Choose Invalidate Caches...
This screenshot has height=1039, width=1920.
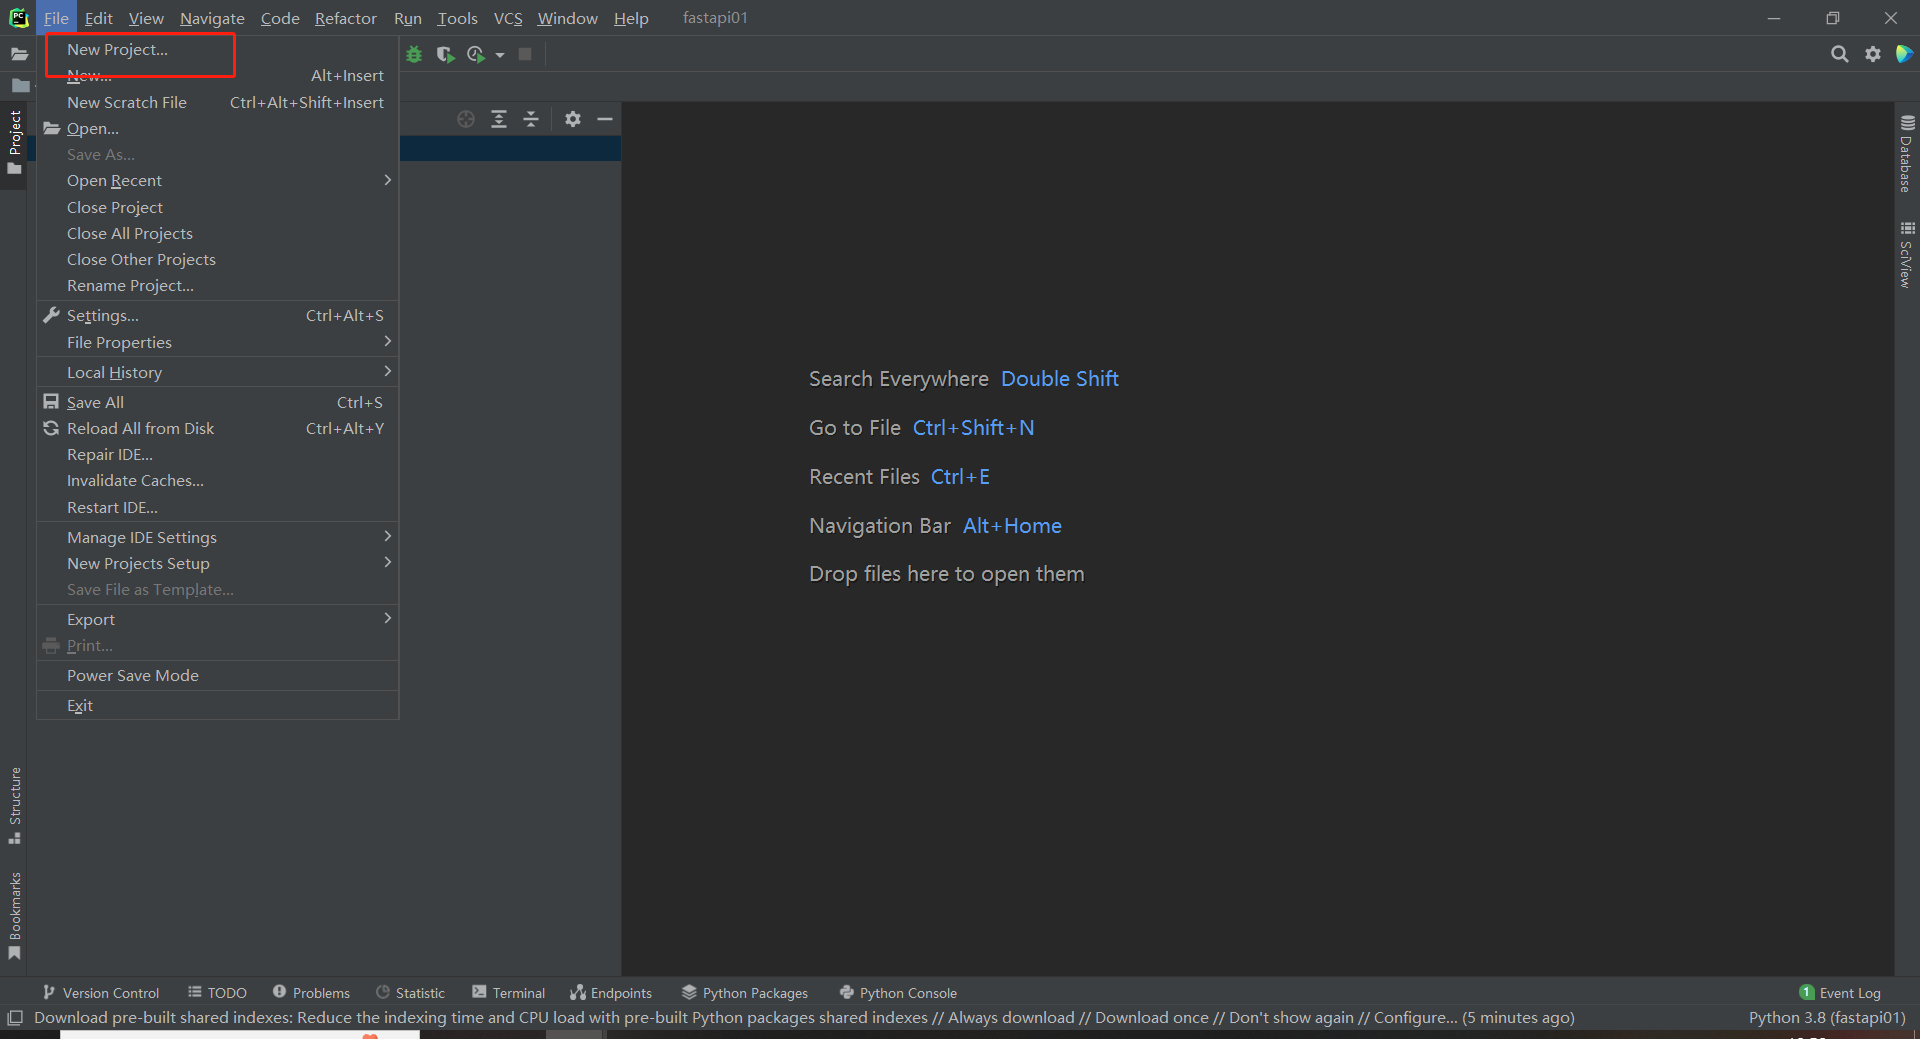coord(217,480)
